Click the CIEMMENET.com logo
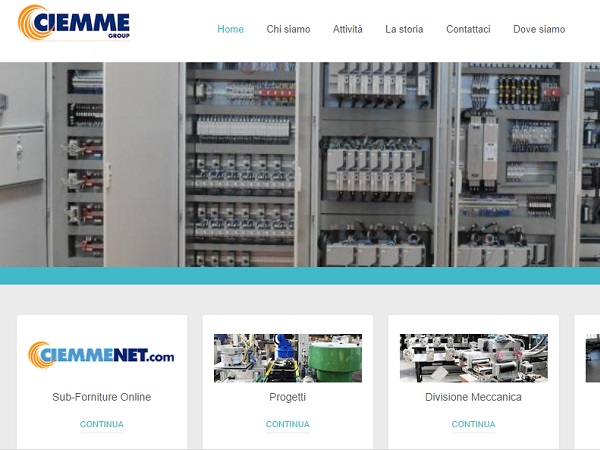The image size is (600, 450). [101, 355]
